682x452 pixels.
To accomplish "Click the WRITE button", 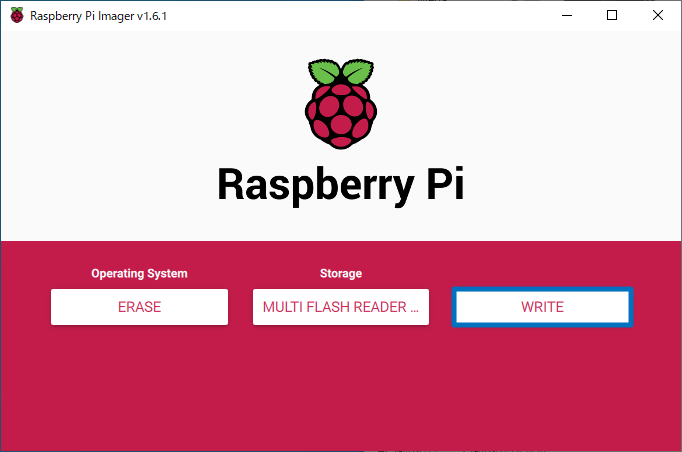I will coord(542,307).
